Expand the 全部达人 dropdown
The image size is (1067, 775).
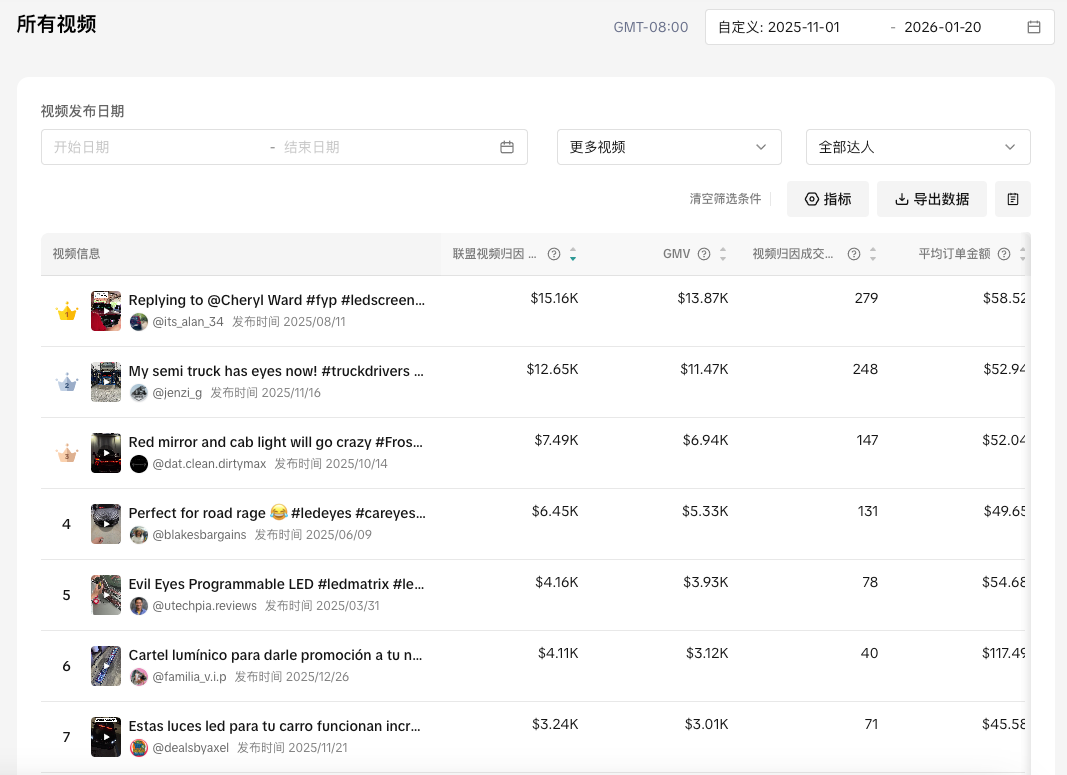click(917, 147)
